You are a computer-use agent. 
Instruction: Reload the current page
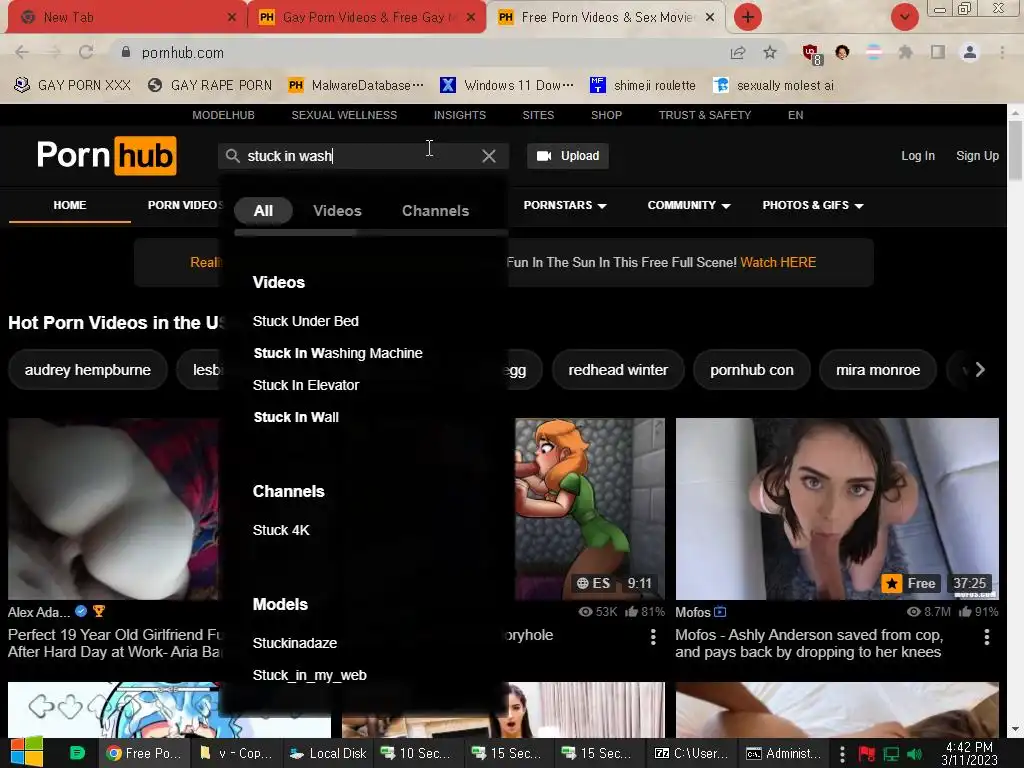click(x=86, y=52)
